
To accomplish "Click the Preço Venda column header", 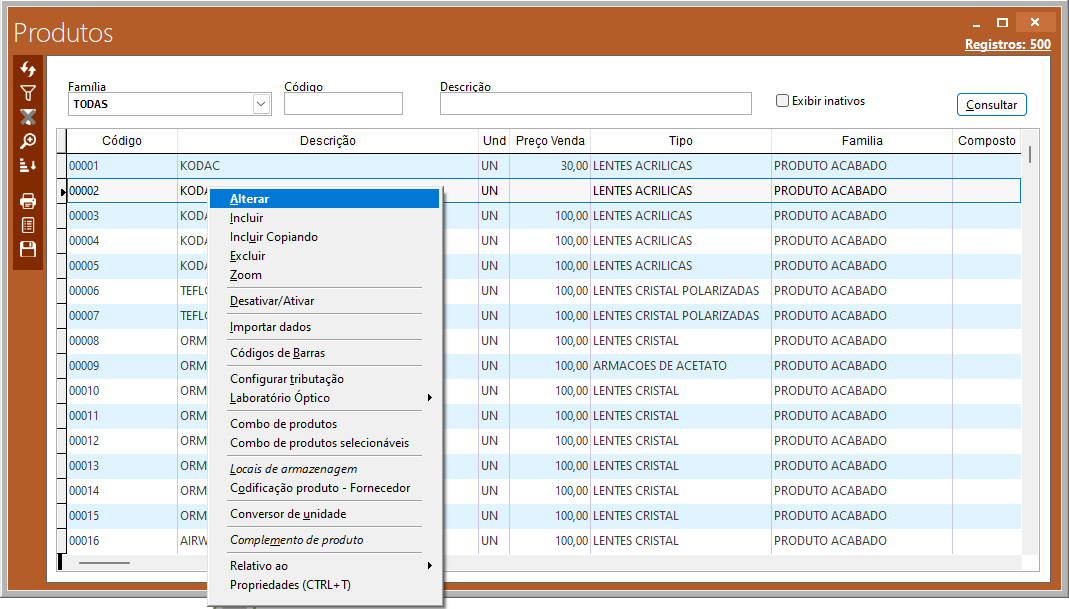I will tap(550, 141).
